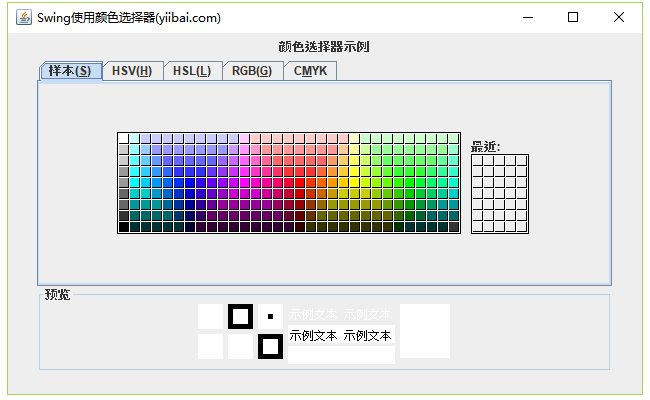
Task: Close the Swing color chooser window
Action: point(619,17)
